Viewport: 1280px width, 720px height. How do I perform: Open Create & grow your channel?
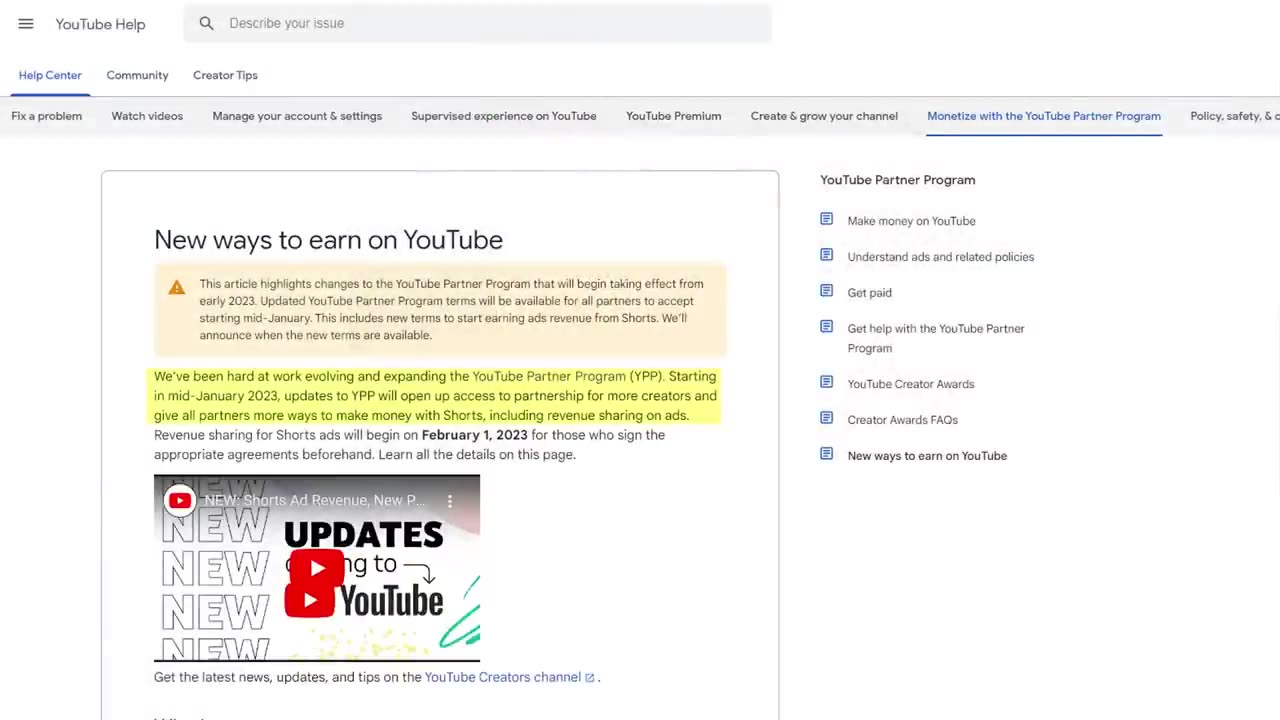(824, 116)
